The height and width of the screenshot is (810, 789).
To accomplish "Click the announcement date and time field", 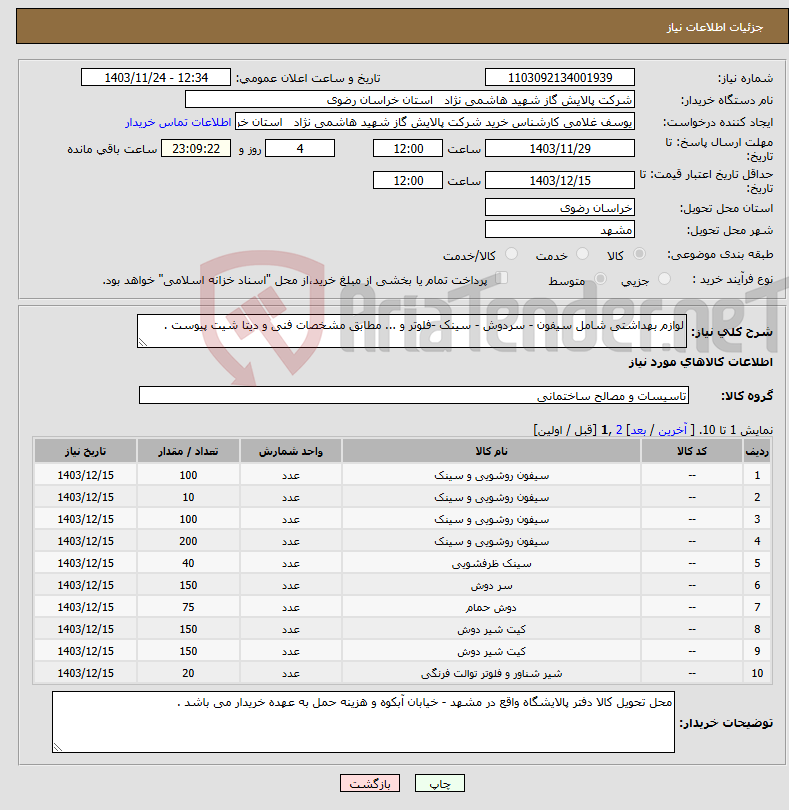I will 156,77.
